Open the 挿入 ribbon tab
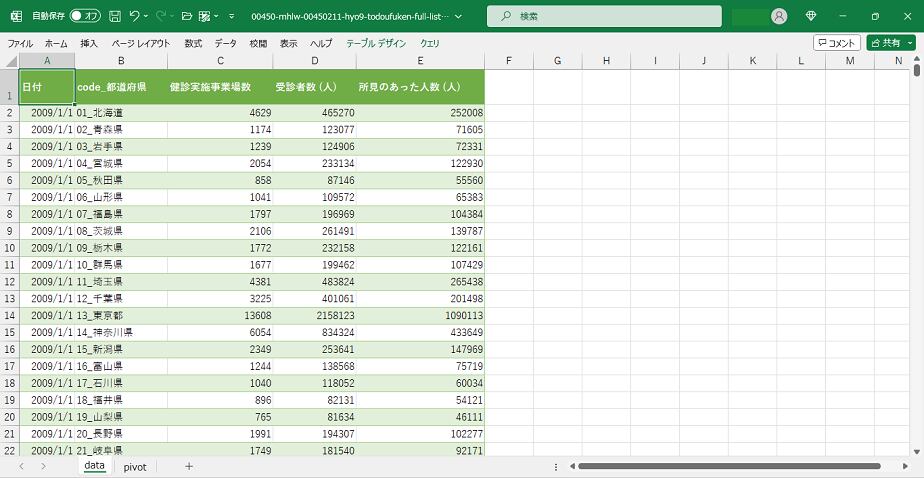The height and width of the screenshot is (478, 924). [89, 43]
